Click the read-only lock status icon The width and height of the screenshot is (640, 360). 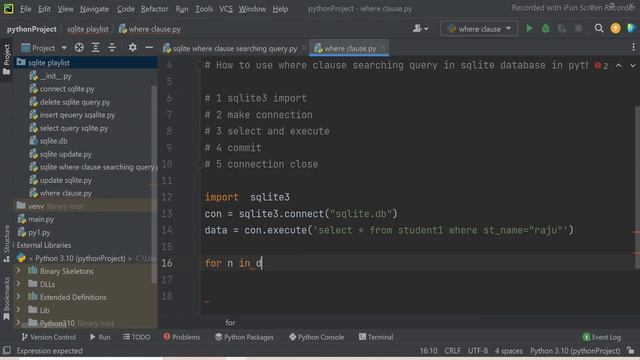coord(631,351)
